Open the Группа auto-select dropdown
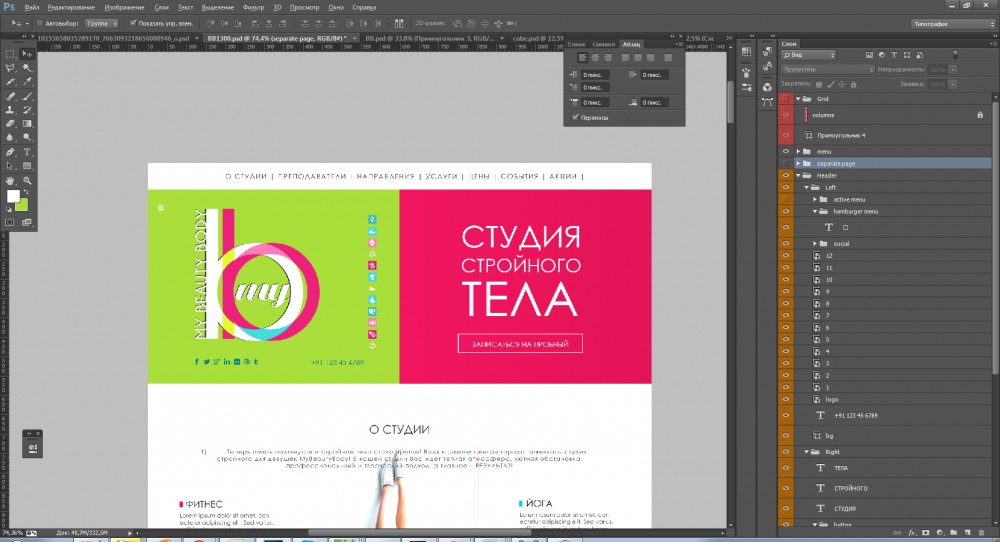This screenshot has height=542, width=1000. pyautogui.click(x=101, y=23)
